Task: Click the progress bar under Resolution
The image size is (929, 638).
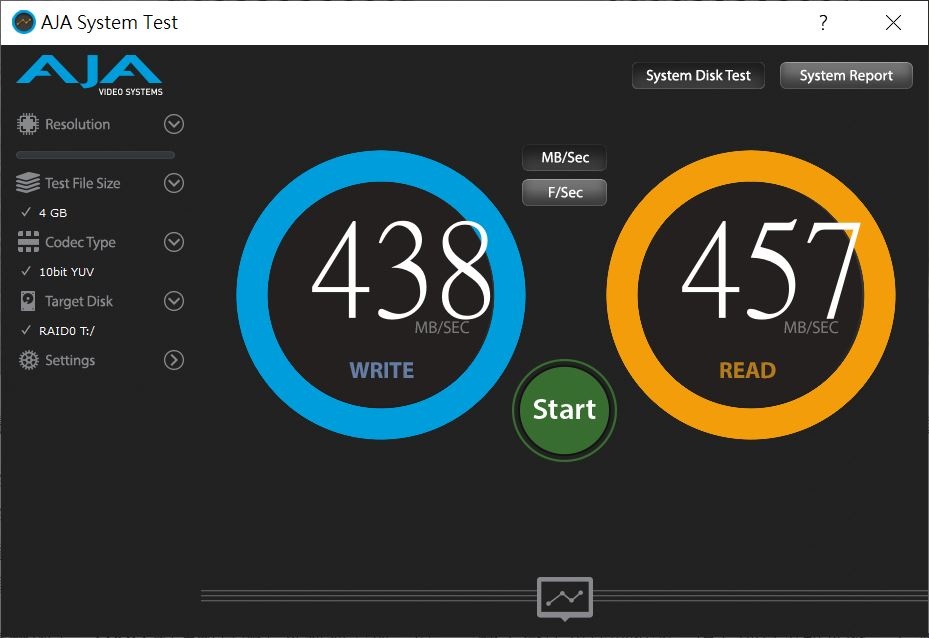Action: tap(95, 155)
